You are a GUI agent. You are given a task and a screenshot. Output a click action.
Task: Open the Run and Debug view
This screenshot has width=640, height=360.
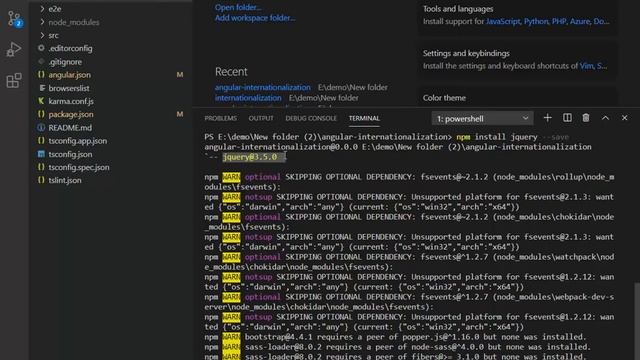(x=13, y=49)
